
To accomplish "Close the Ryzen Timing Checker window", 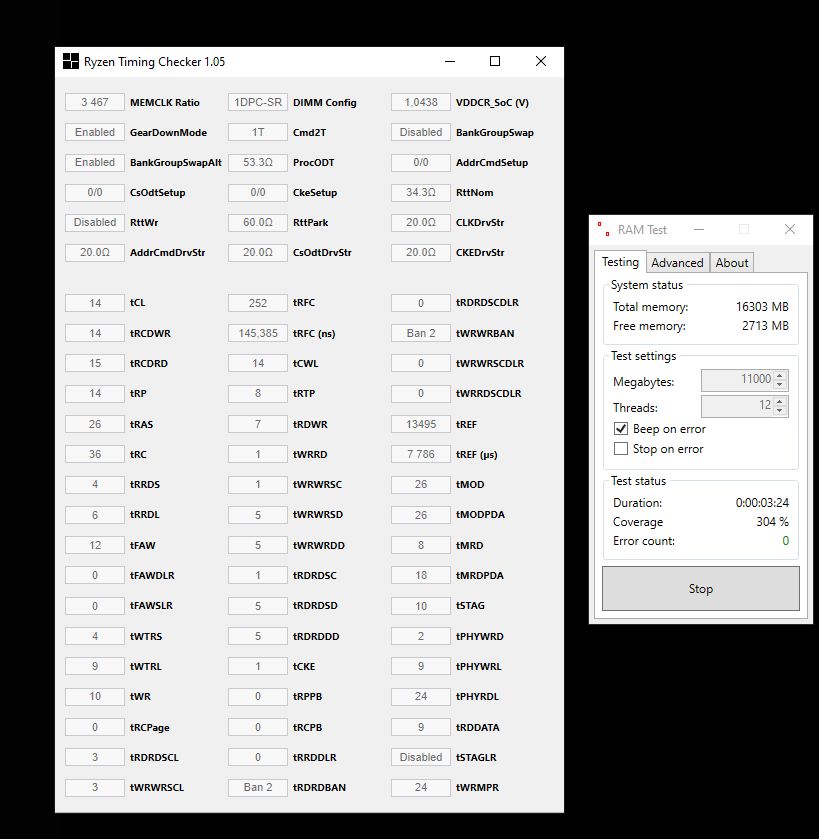I will tap(541, 62).
